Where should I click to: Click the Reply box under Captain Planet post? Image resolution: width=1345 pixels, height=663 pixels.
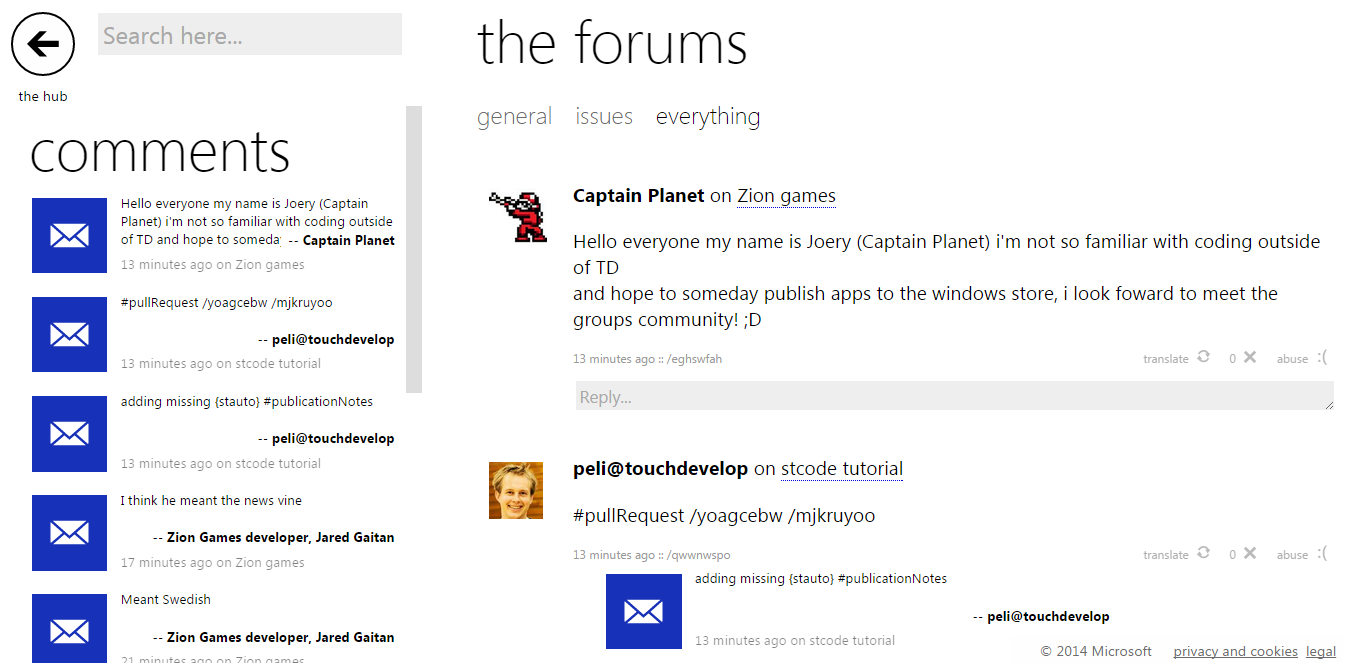coord(954,396)
